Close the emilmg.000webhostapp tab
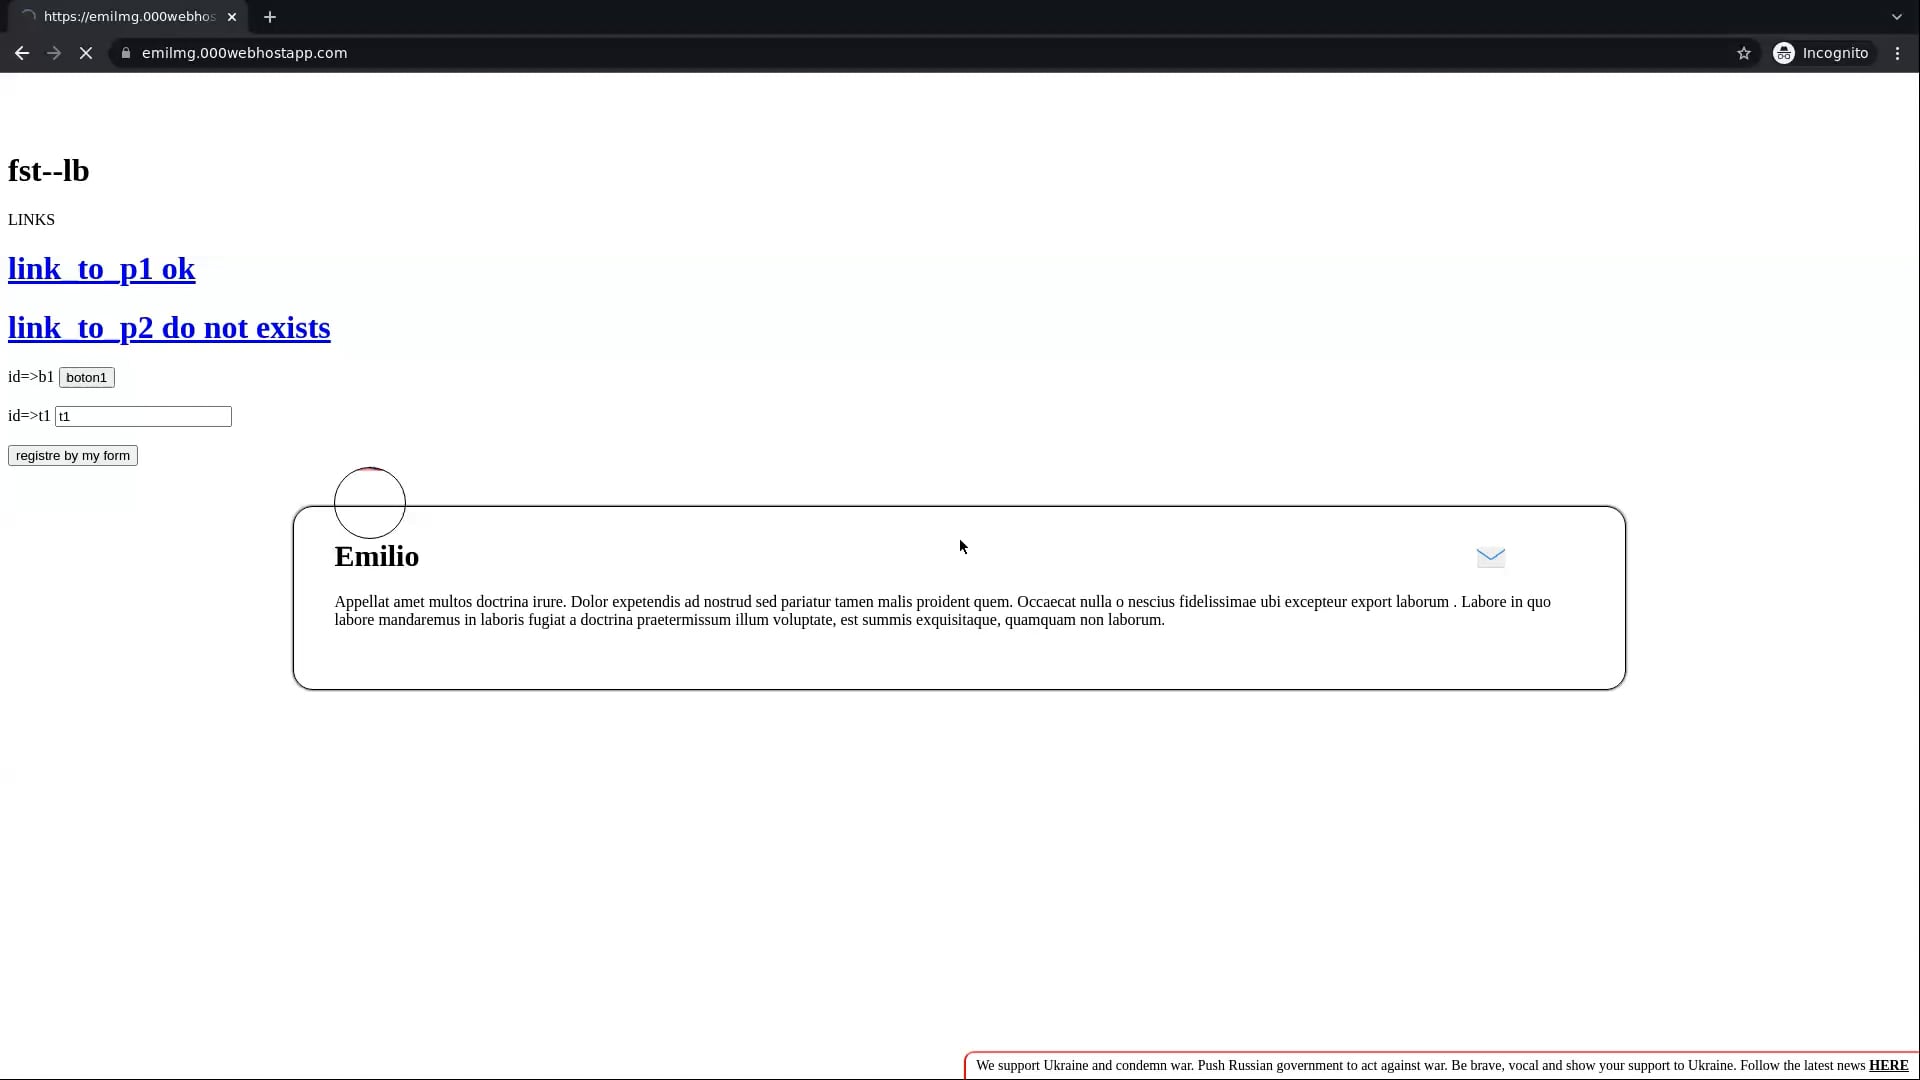Screen dimensions: 1920x1080 click(x=232, y=17)
